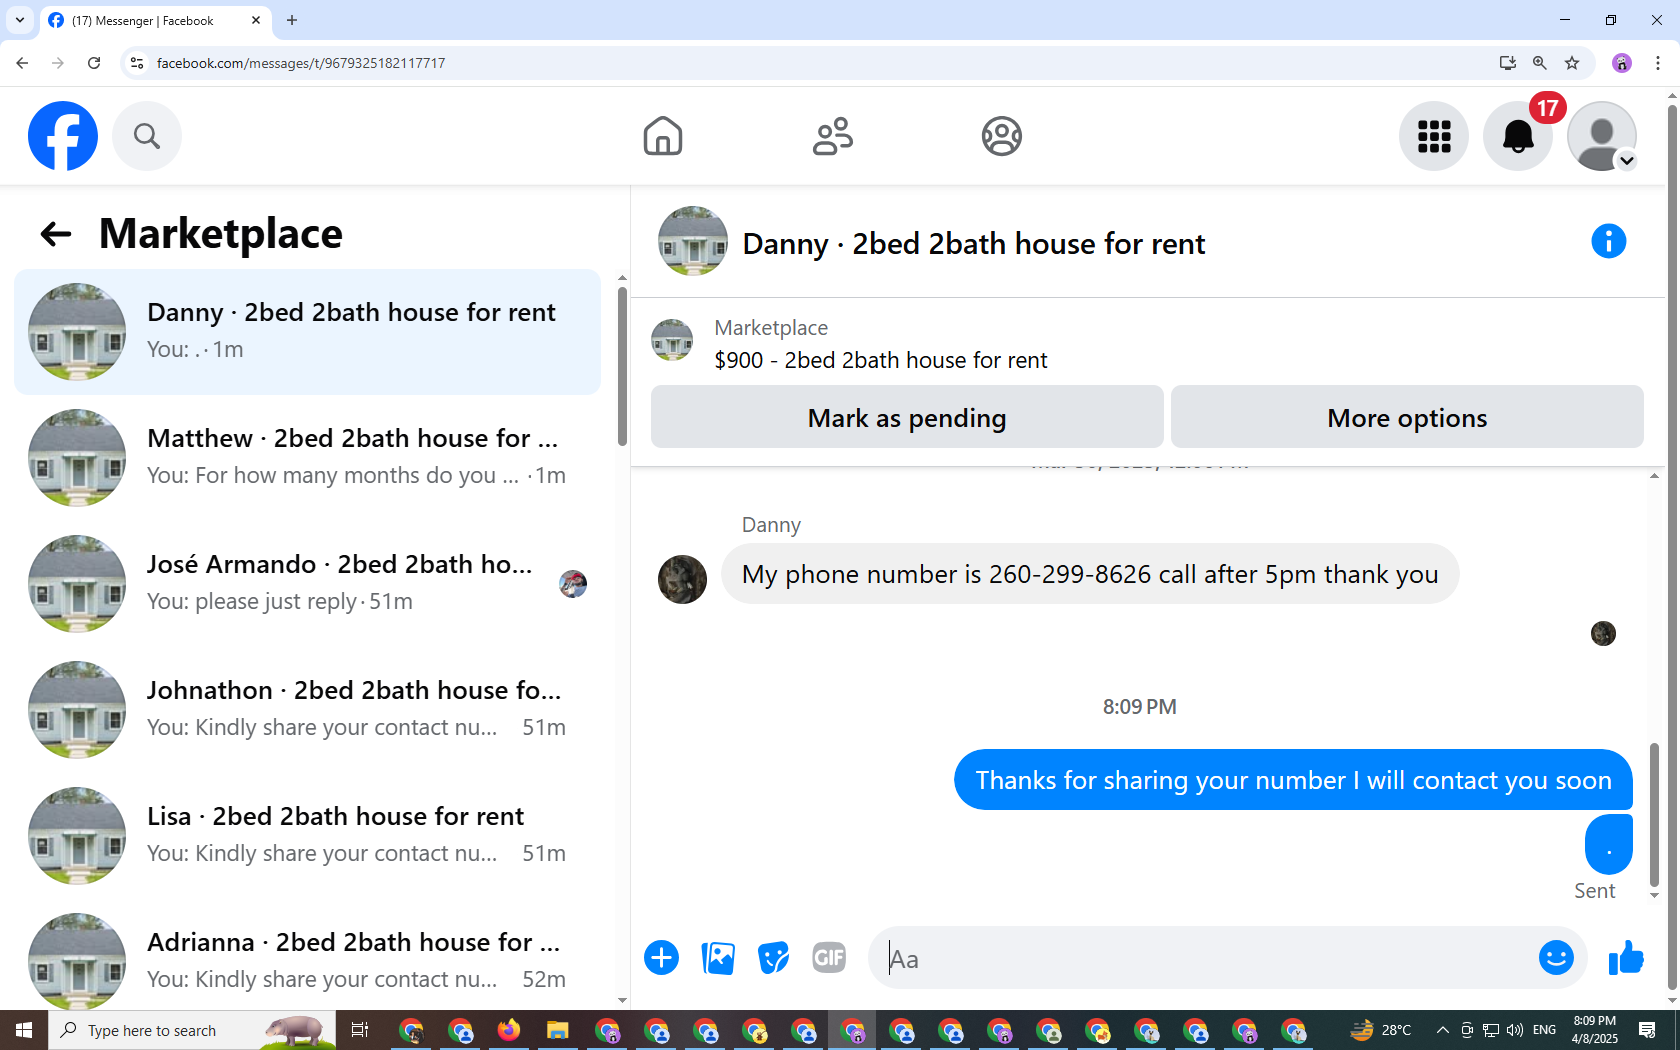Open the GIF picker
This screenshot has height=1050, width=1680.
click(x=829, y=958)
